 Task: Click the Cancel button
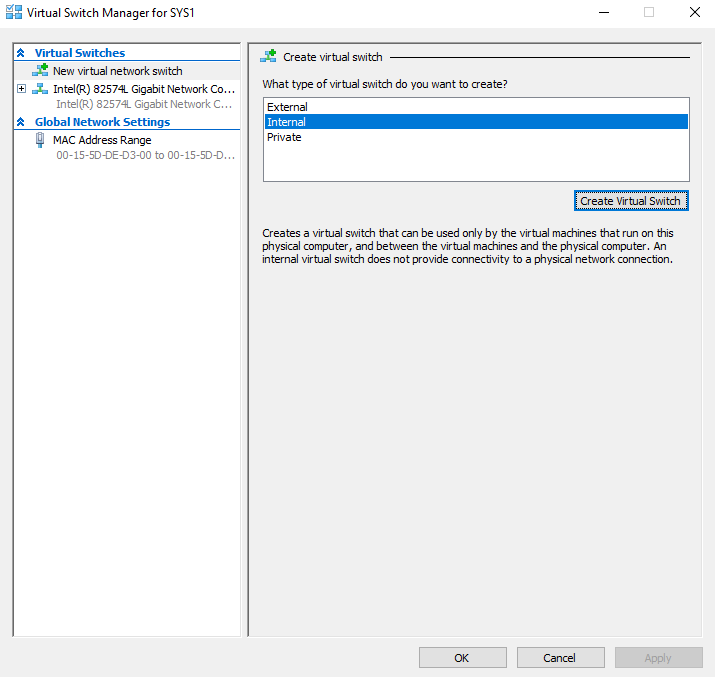[560, 657]
